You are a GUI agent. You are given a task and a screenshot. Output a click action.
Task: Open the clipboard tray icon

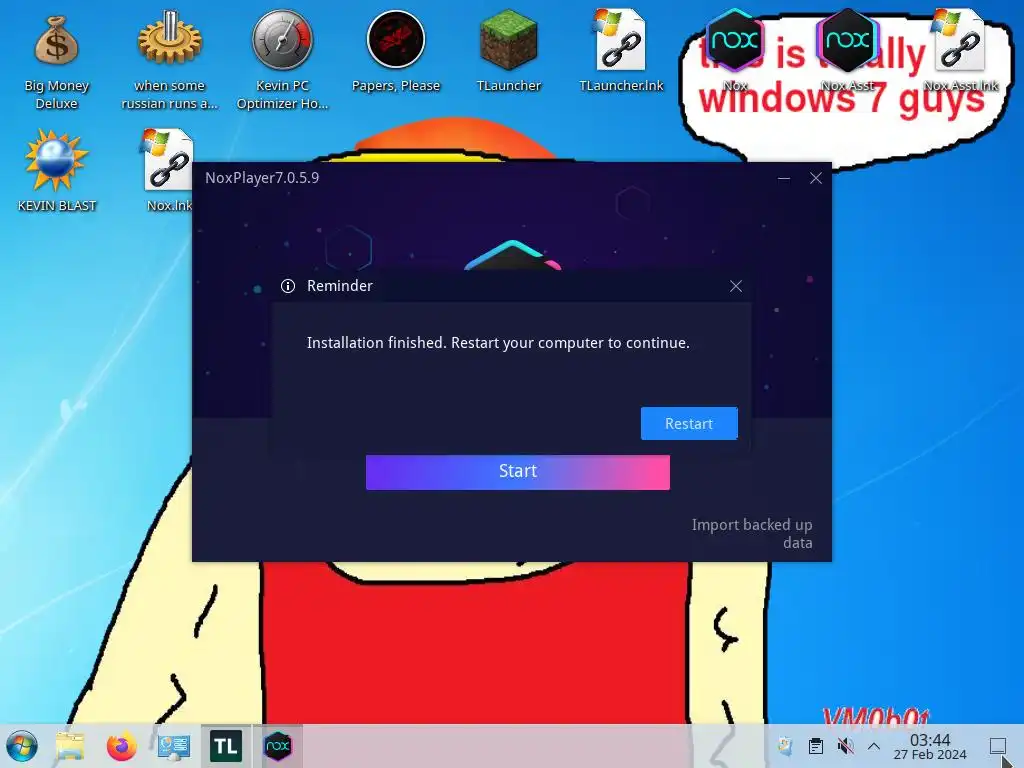(816, 746)
